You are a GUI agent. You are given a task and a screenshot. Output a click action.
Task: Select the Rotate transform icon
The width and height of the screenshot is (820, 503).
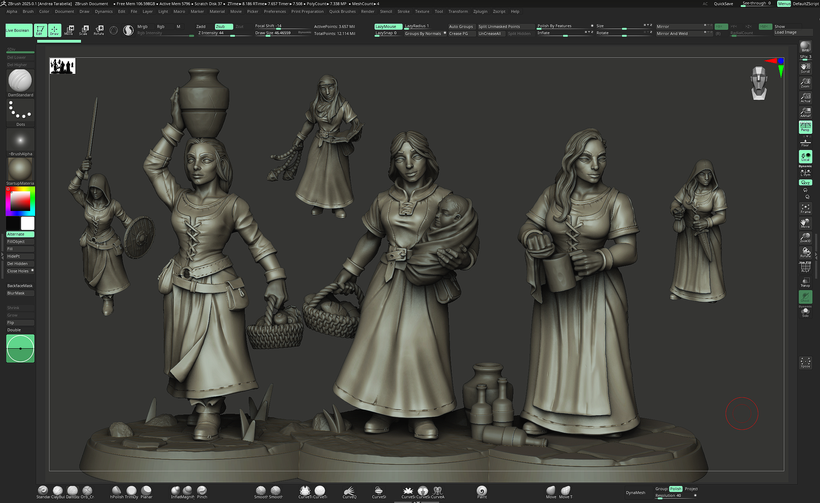[98, 30]
